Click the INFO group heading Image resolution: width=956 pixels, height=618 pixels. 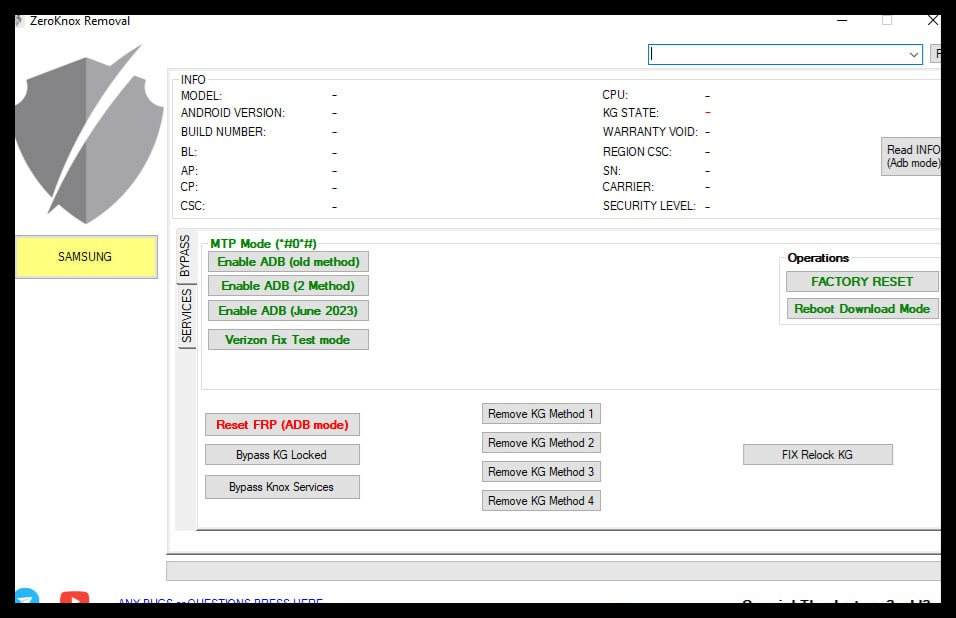click(x=193, y=80)
